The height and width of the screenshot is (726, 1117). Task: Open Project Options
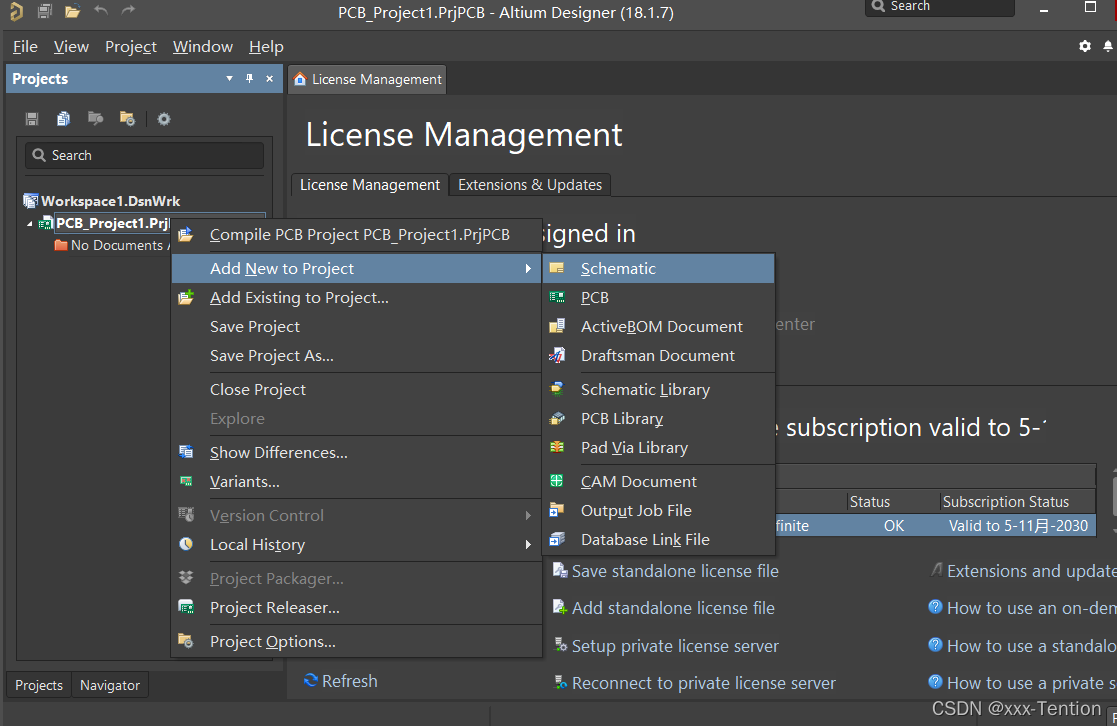point(356,642)
